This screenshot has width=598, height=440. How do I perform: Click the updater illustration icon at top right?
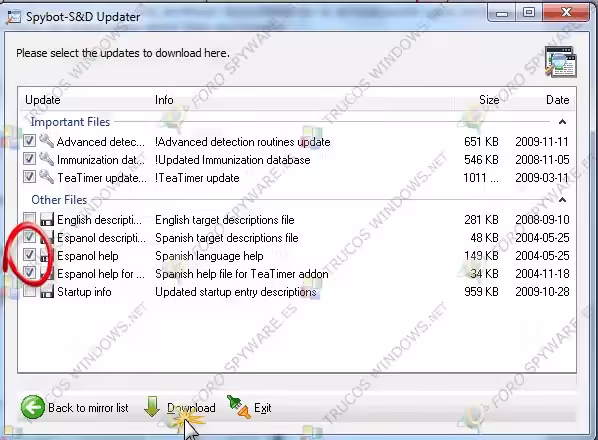point(560,62)
